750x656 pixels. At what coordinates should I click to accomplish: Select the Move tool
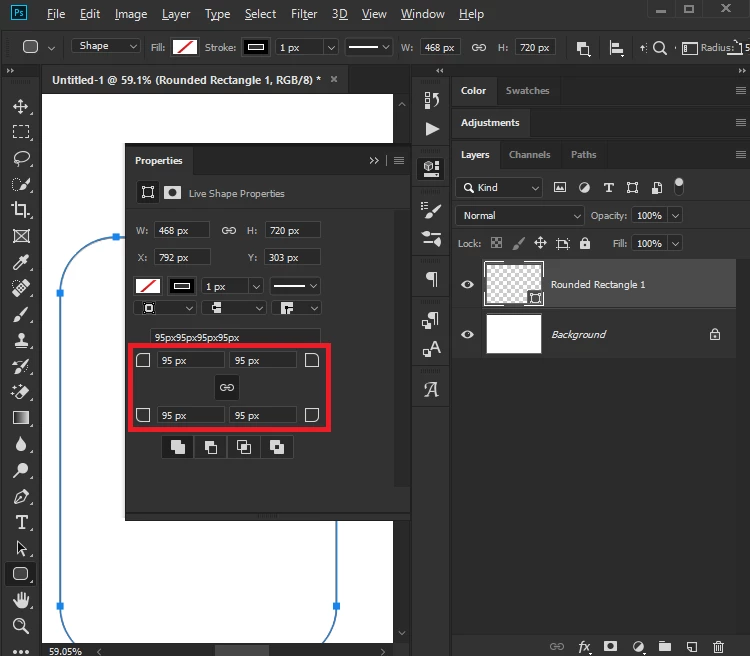(x=21, y=106)
